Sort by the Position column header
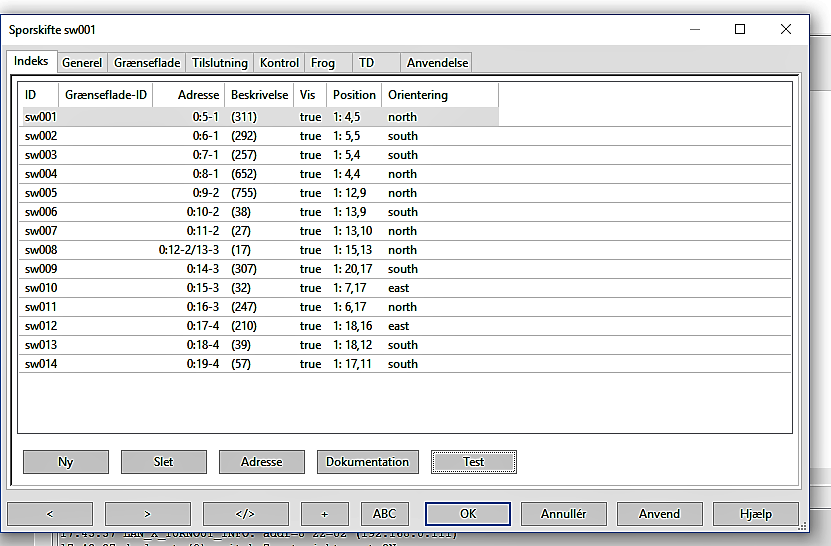 354,95
